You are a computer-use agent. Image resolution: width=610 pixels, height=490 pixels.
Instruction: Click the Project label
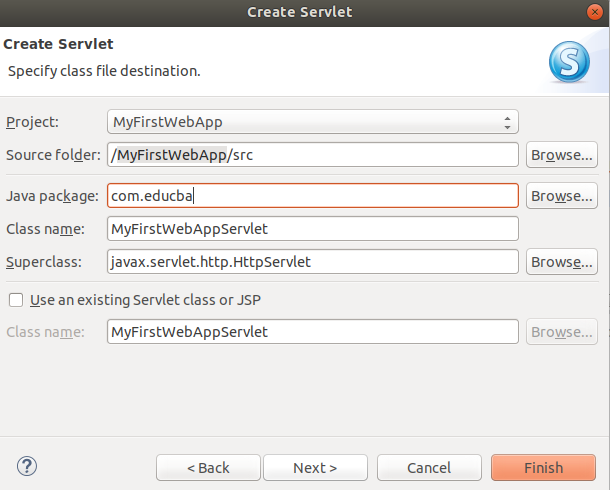coord(33,122)
